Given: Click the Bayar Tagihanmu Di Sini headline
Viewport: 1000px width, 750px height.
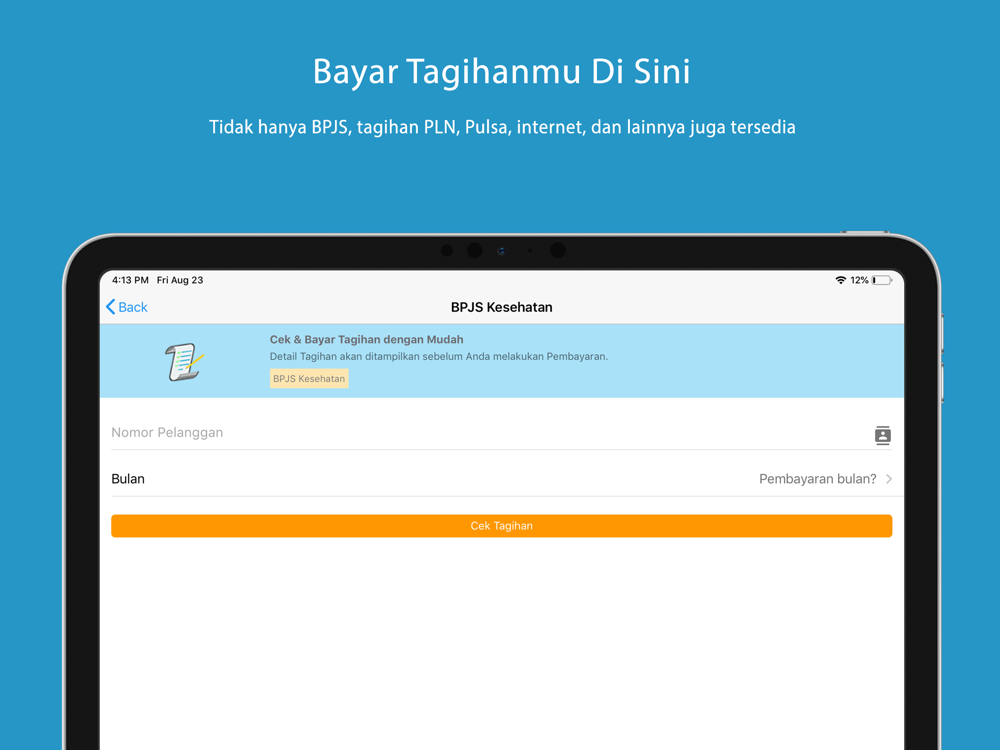Looking at the screenshot, I should coord(501,71).
